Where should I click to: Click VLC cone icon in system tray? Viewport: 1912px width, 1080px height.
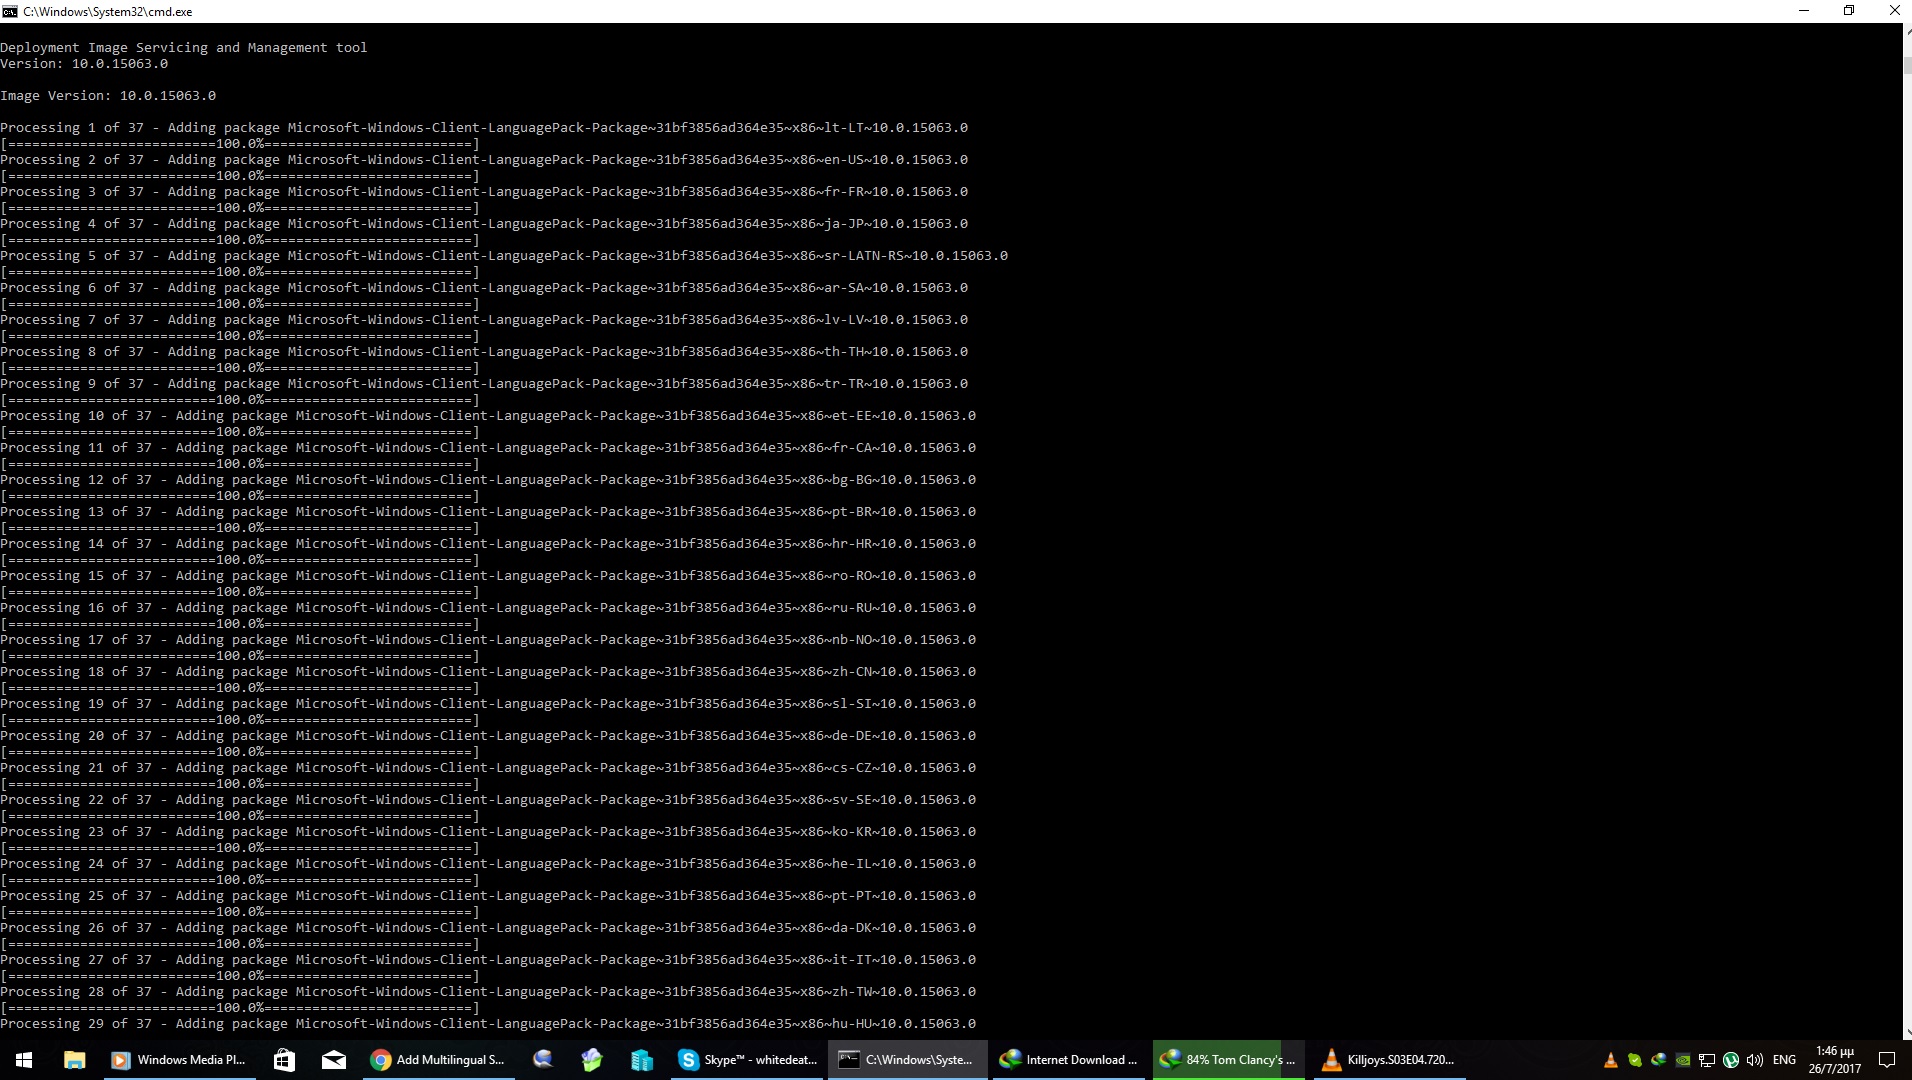[1610, 1060]
